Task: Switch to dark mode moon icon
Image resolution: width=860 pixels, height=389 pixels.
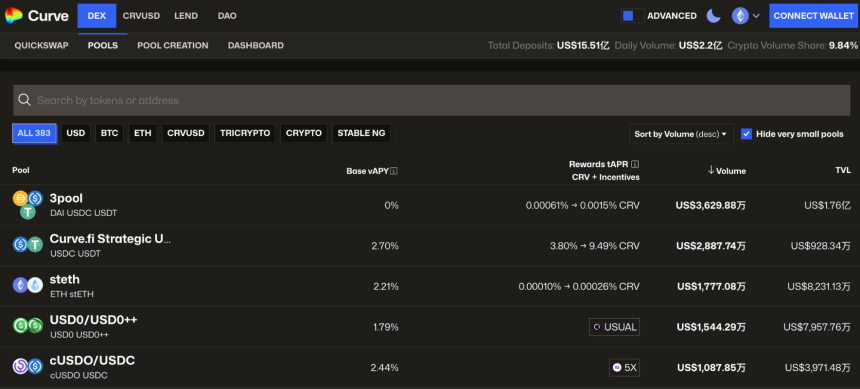Action: (x=713, y=16)
